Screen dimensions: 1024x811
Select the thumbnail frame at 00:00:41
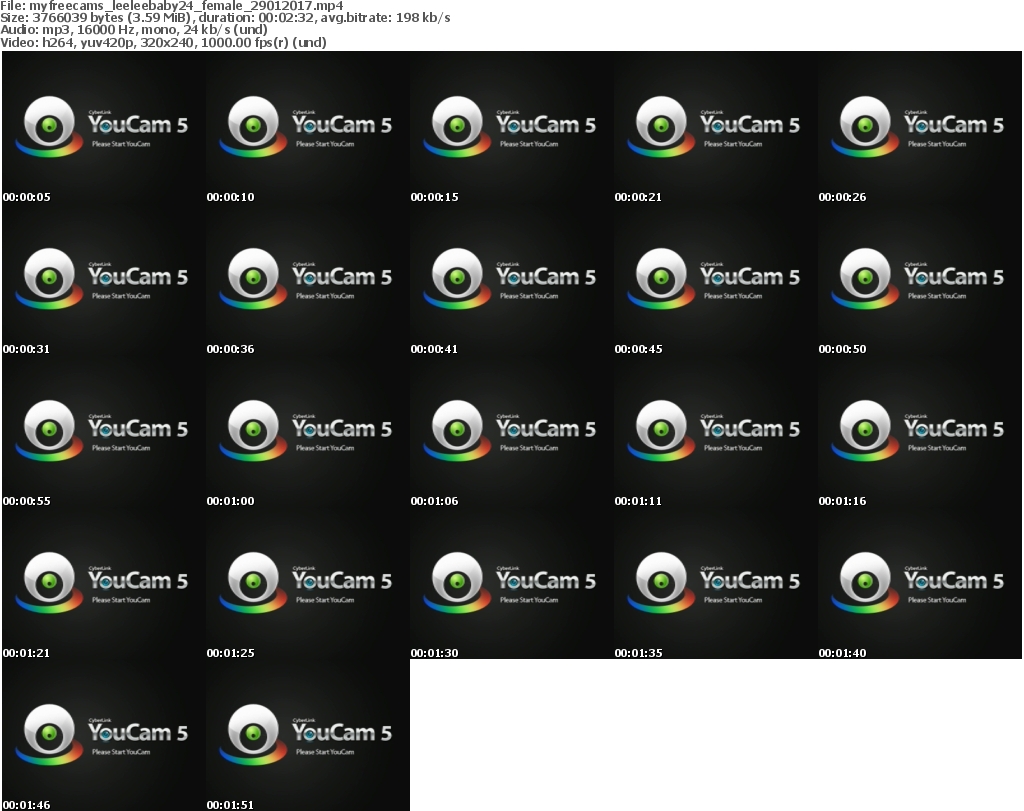coord(512,279)
